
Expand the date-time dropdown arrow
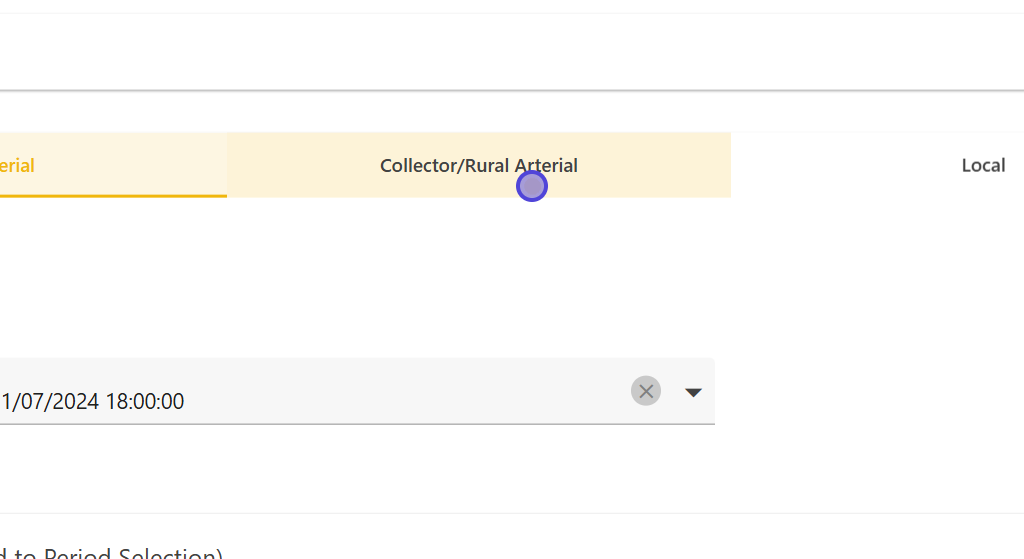[x=693, y=392]
